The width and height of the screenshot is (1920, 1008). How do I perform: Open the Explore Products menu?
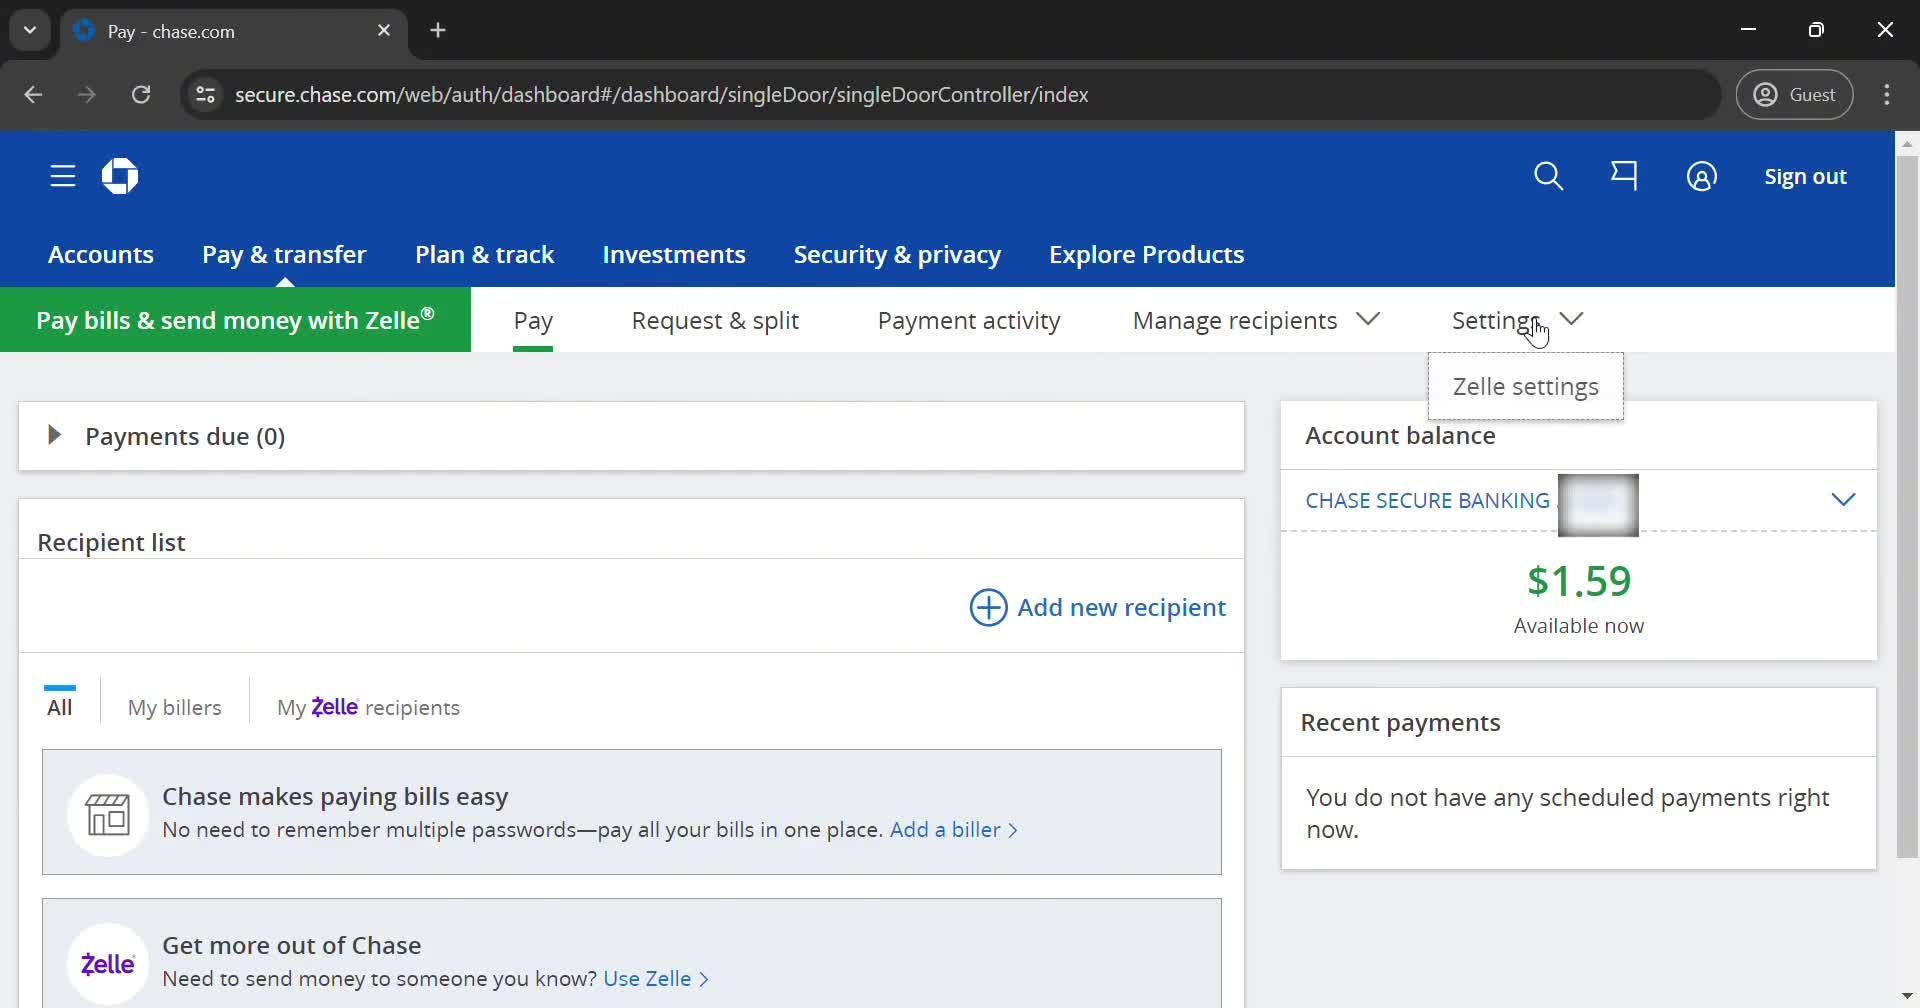[1146, 254]
